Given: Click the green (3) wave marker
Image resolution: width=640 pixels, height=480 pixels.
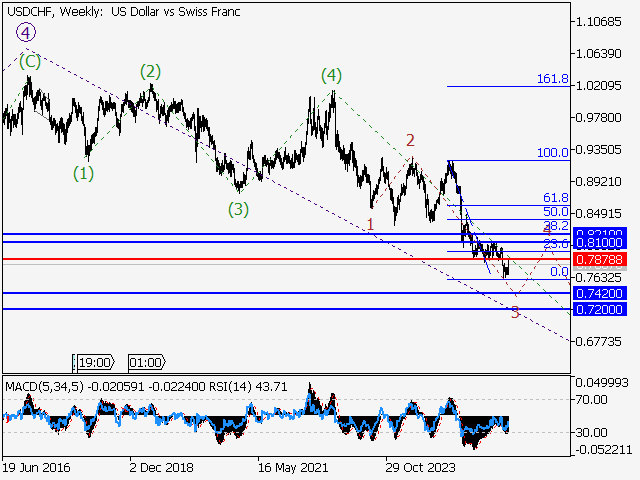Looking at the screenshot, I should [x=237, y=209].
